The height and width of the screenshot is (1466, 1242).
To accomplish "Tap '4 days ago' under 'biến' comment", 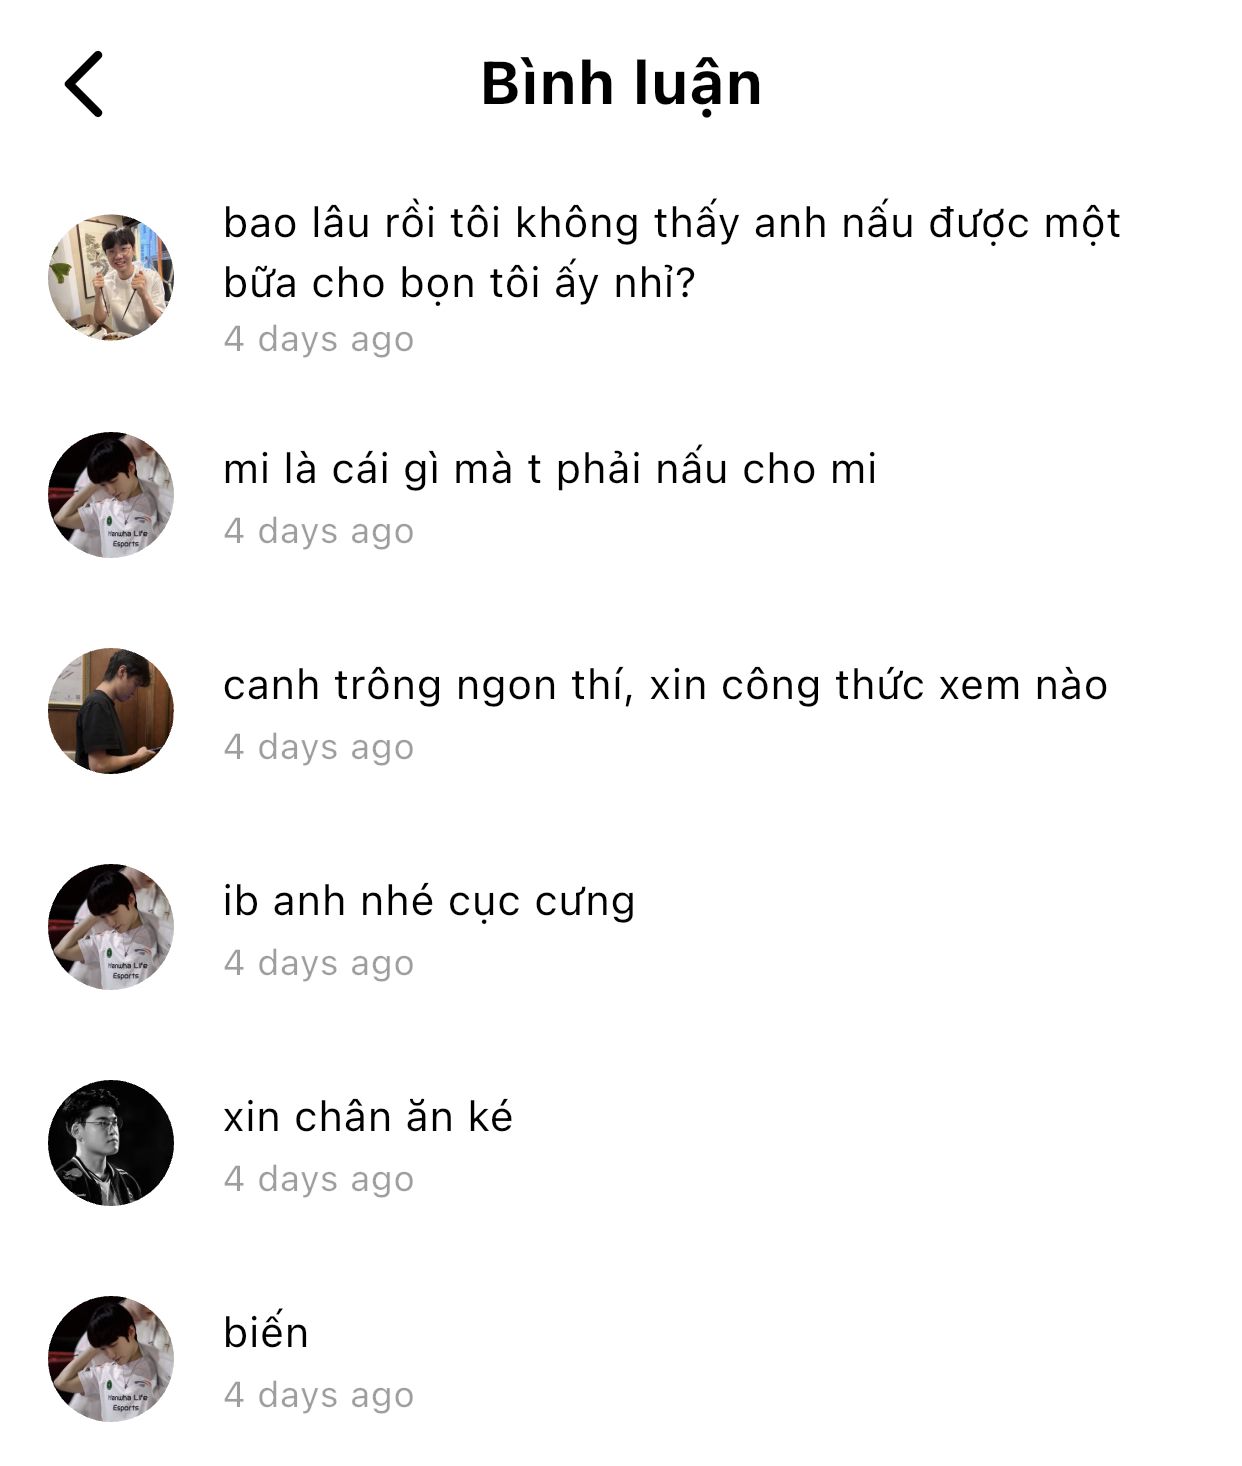I will tap(318, 1395).
